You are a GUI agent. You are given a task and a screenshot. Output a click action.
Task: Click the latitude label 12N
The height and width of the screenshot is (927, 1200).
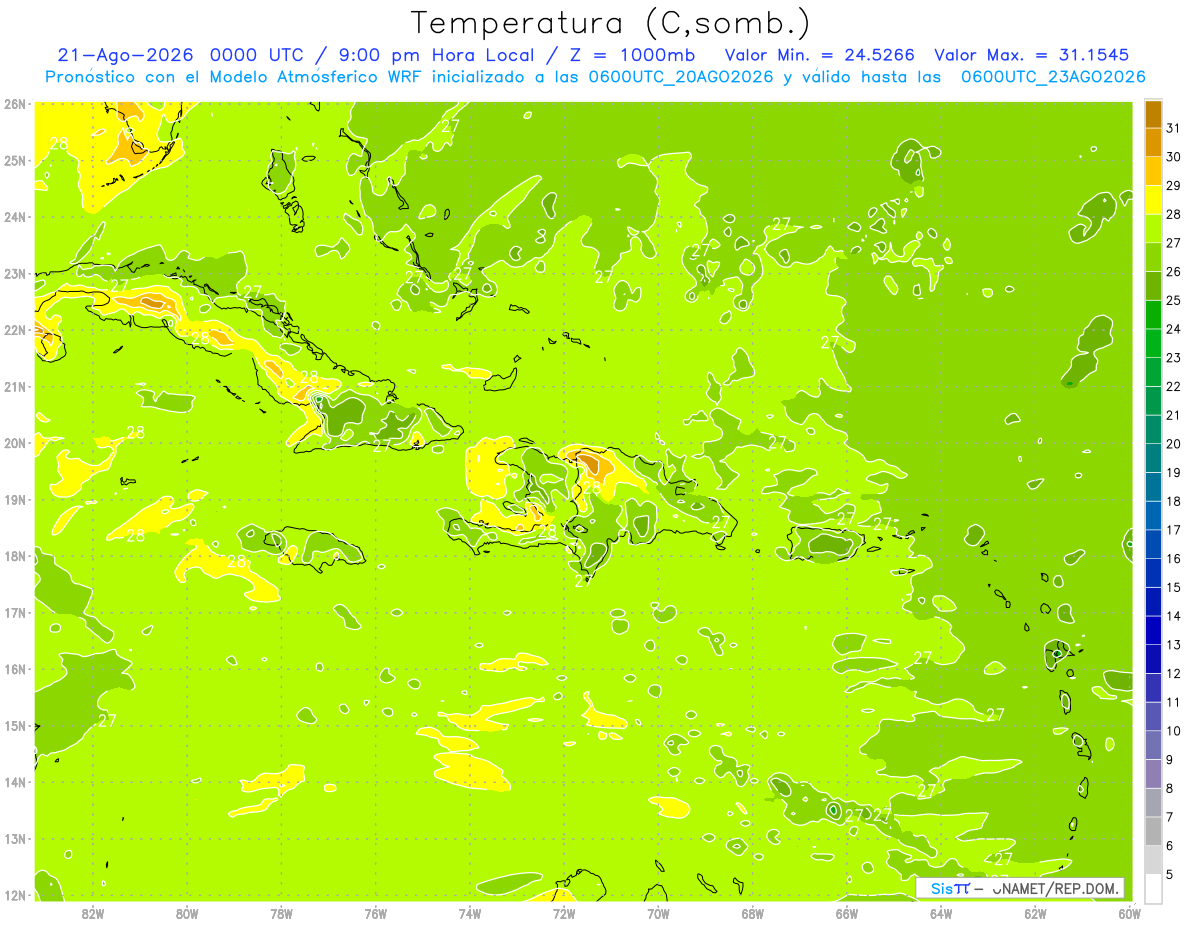point(15,895)
